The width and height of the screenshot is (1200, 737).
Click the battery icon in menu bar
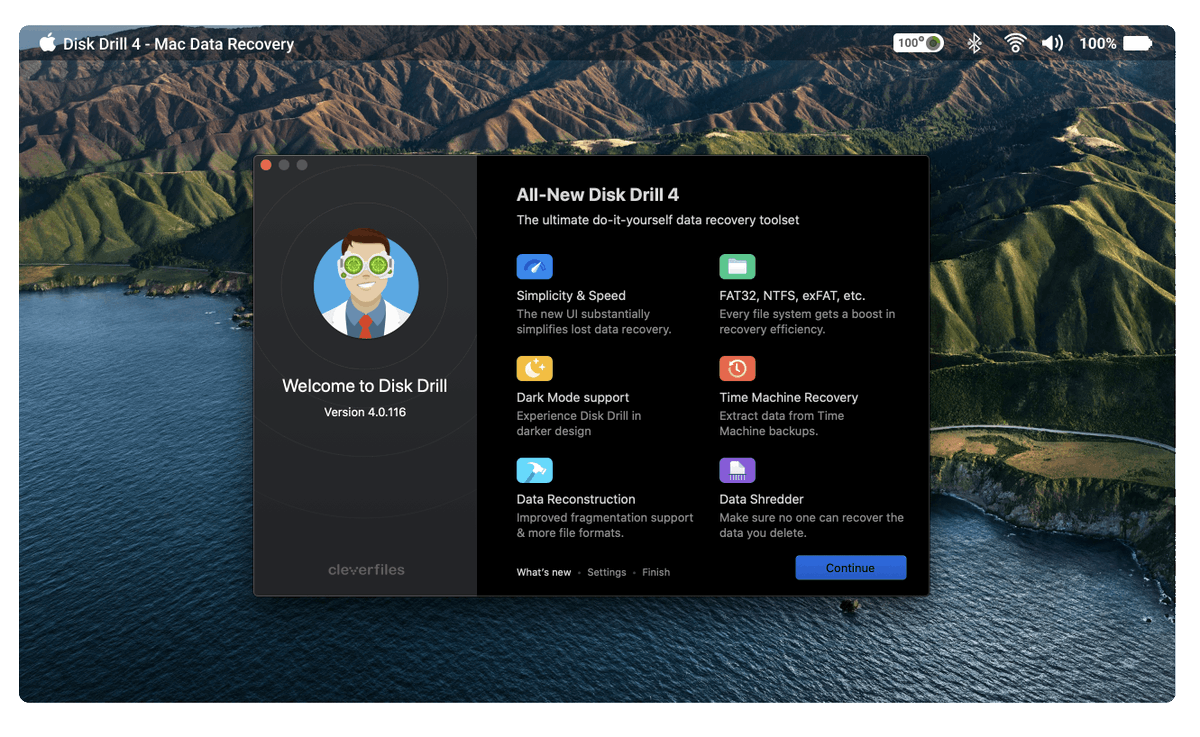1138,43
